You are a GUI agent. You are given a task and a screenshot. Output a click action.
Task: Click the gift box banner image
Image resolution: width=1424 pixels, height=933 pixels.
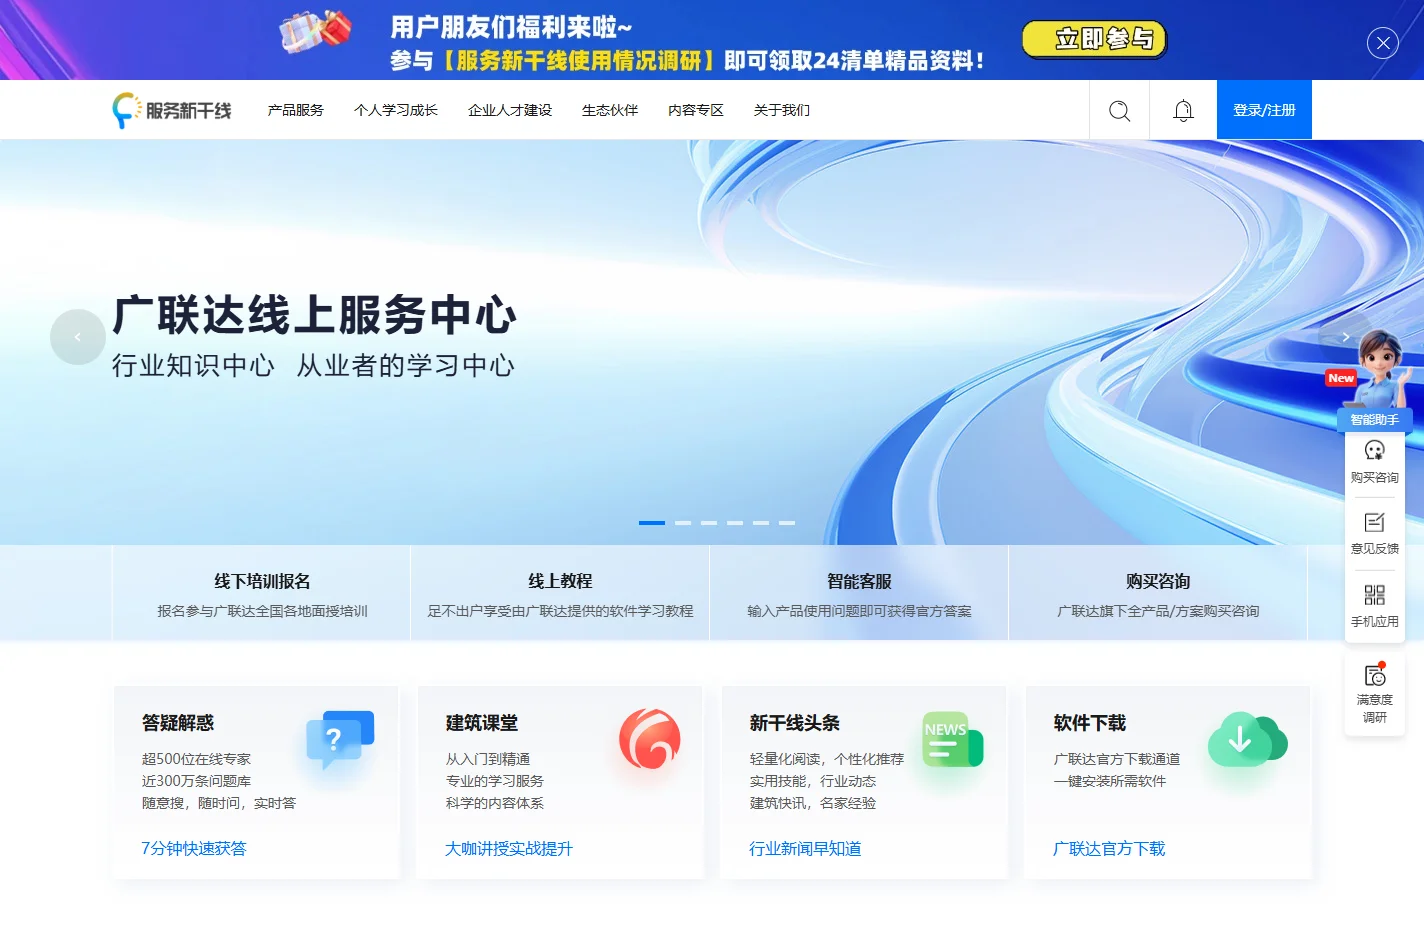315,31
